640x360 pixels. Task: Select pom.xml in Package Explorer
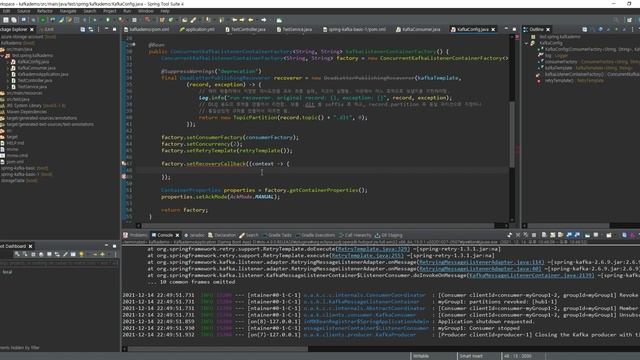click(12, 162)
